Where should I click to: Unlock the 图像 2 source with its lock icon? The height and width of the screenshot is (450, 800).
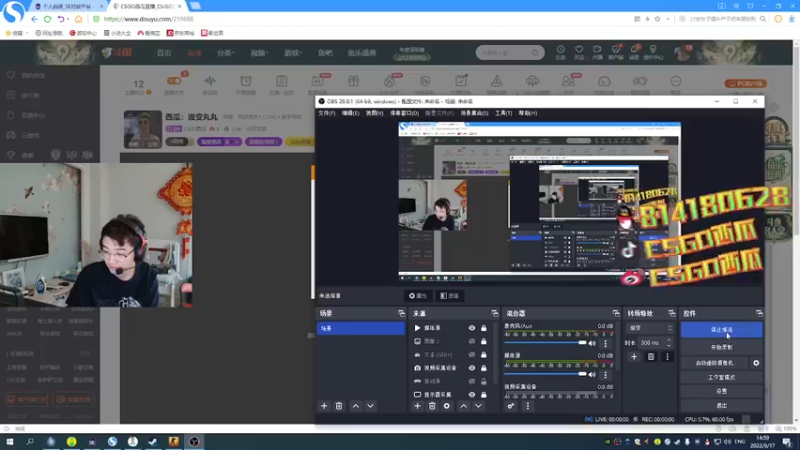click(484, 341)
